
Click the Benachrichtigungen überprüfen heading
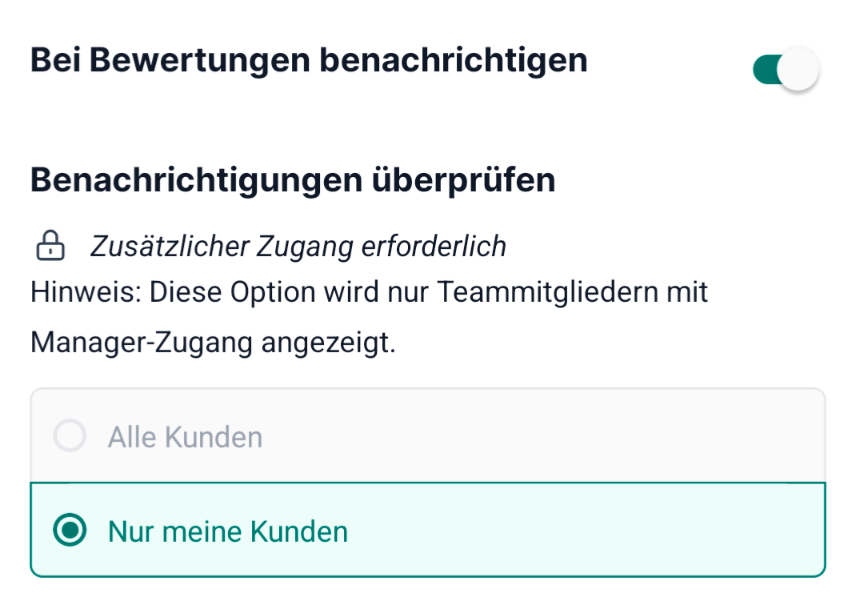point(293,180)
